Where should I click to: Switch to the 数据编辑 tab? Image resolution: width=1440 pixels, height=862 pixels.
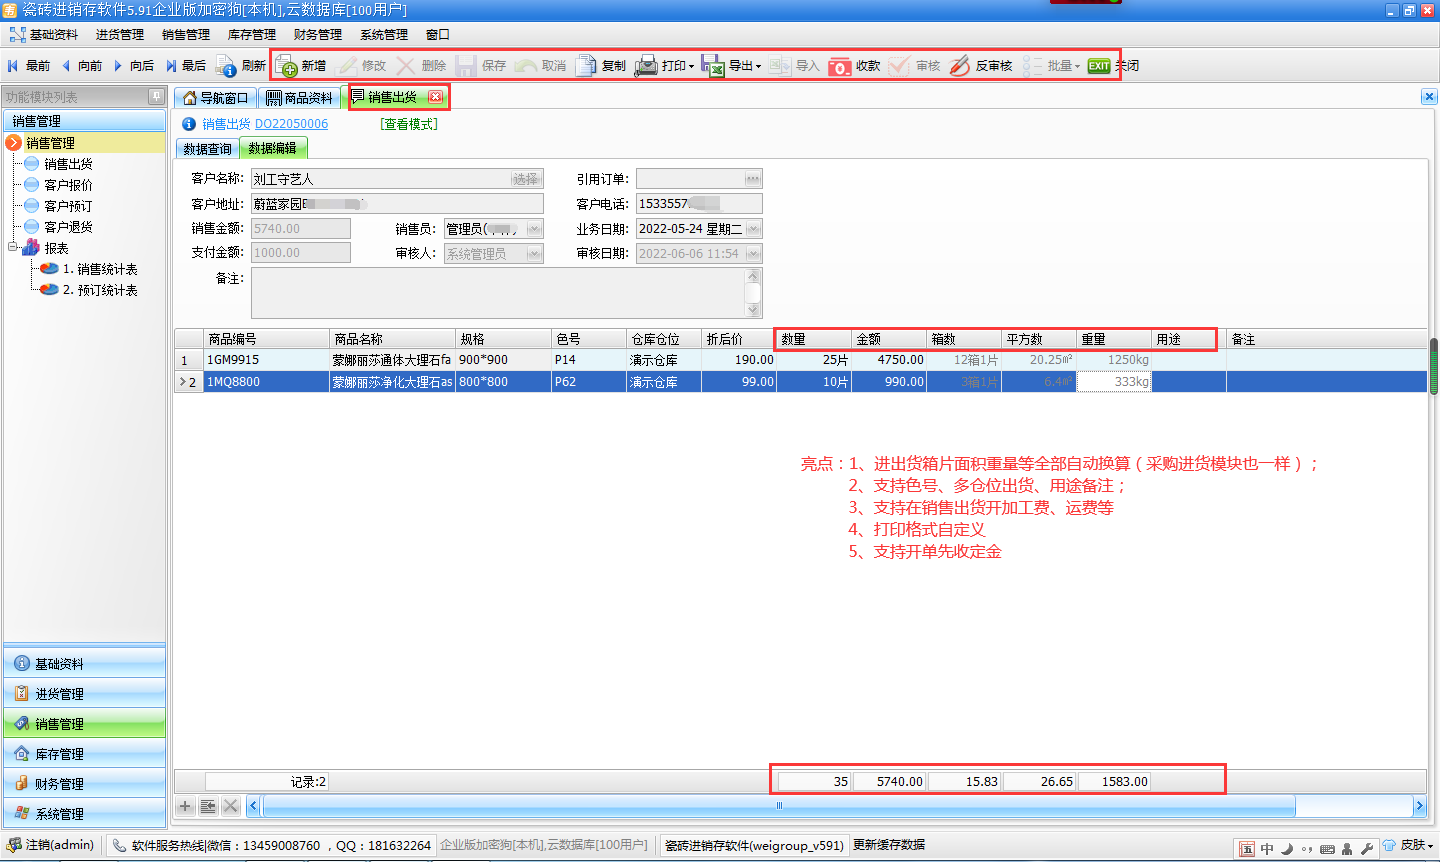[273, 149]
